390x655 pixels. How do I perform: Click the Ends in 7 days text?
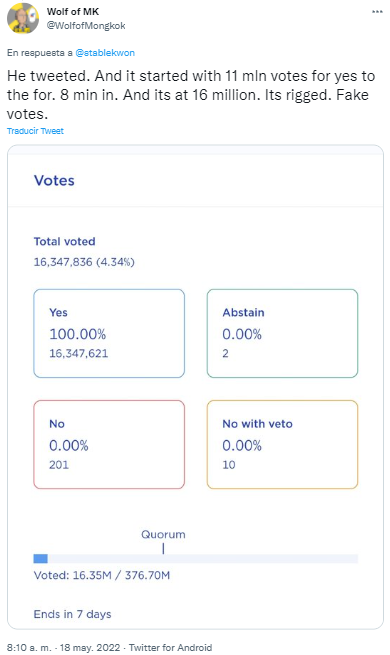(73, 614)
